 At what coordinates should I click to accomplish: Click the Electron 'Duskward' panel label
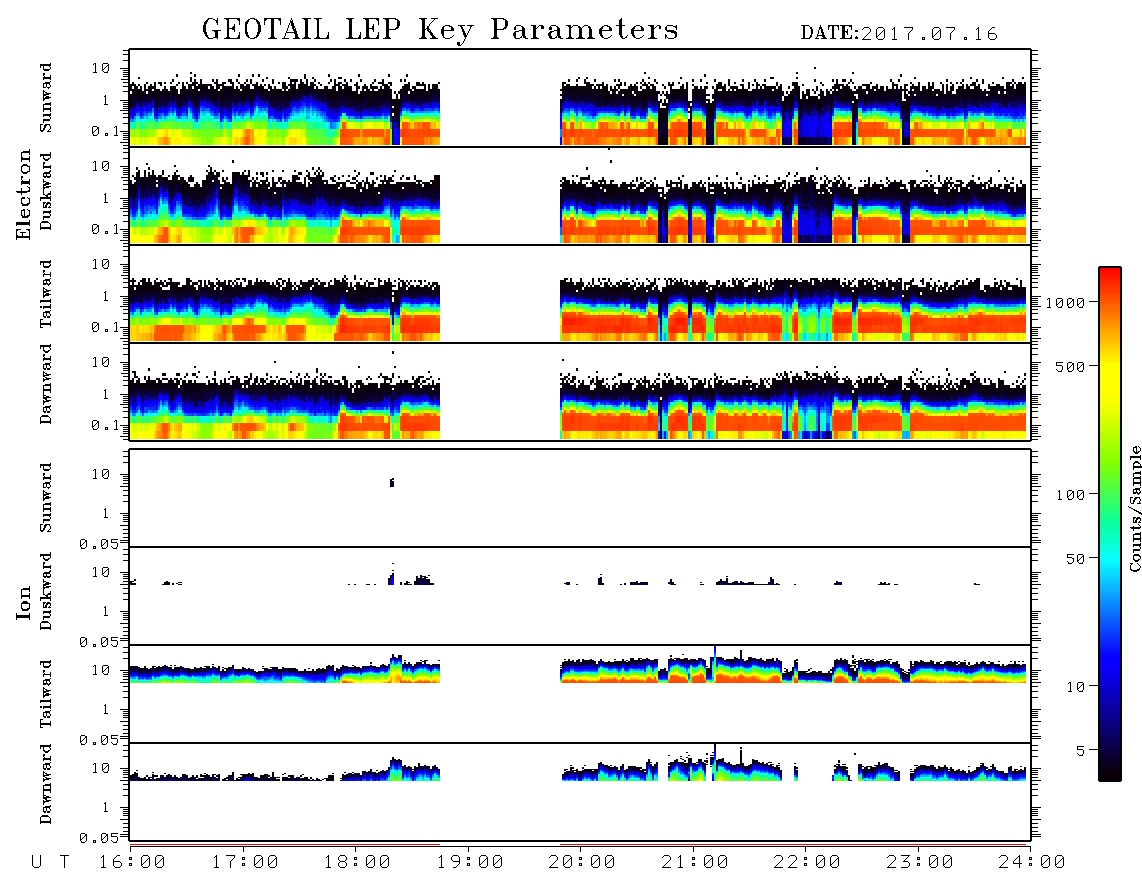pos(46,191)
